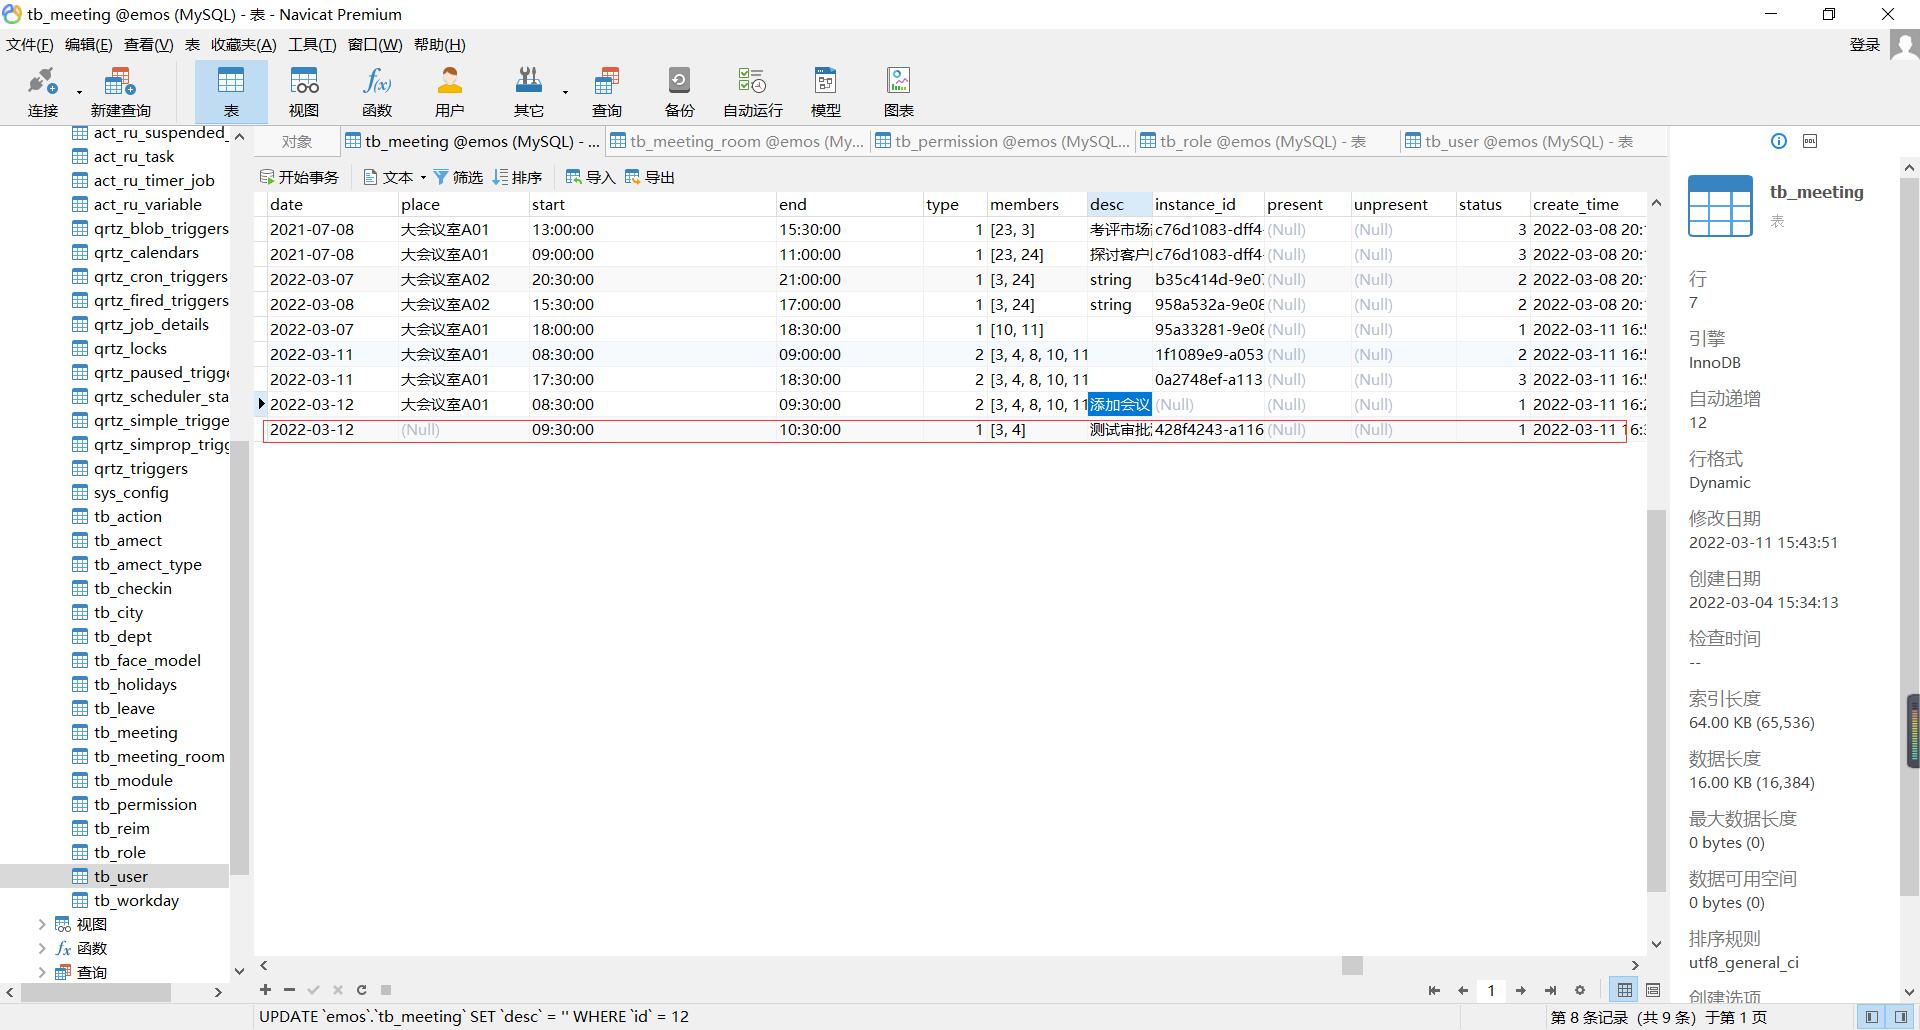Switch to the tb_meeting_room tab
This screenshot has height=1030, width=1920.
point(737,141)
